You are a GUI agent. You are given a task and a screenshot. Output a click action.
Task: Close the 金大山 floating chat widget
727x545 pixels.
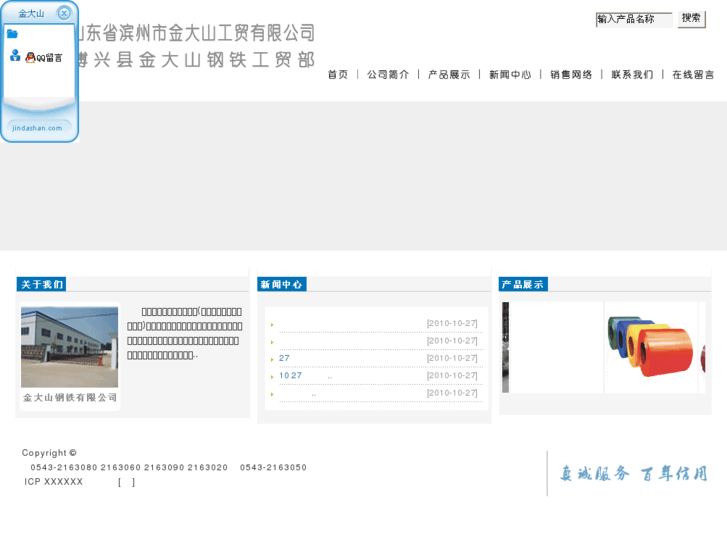coord(64,13)
